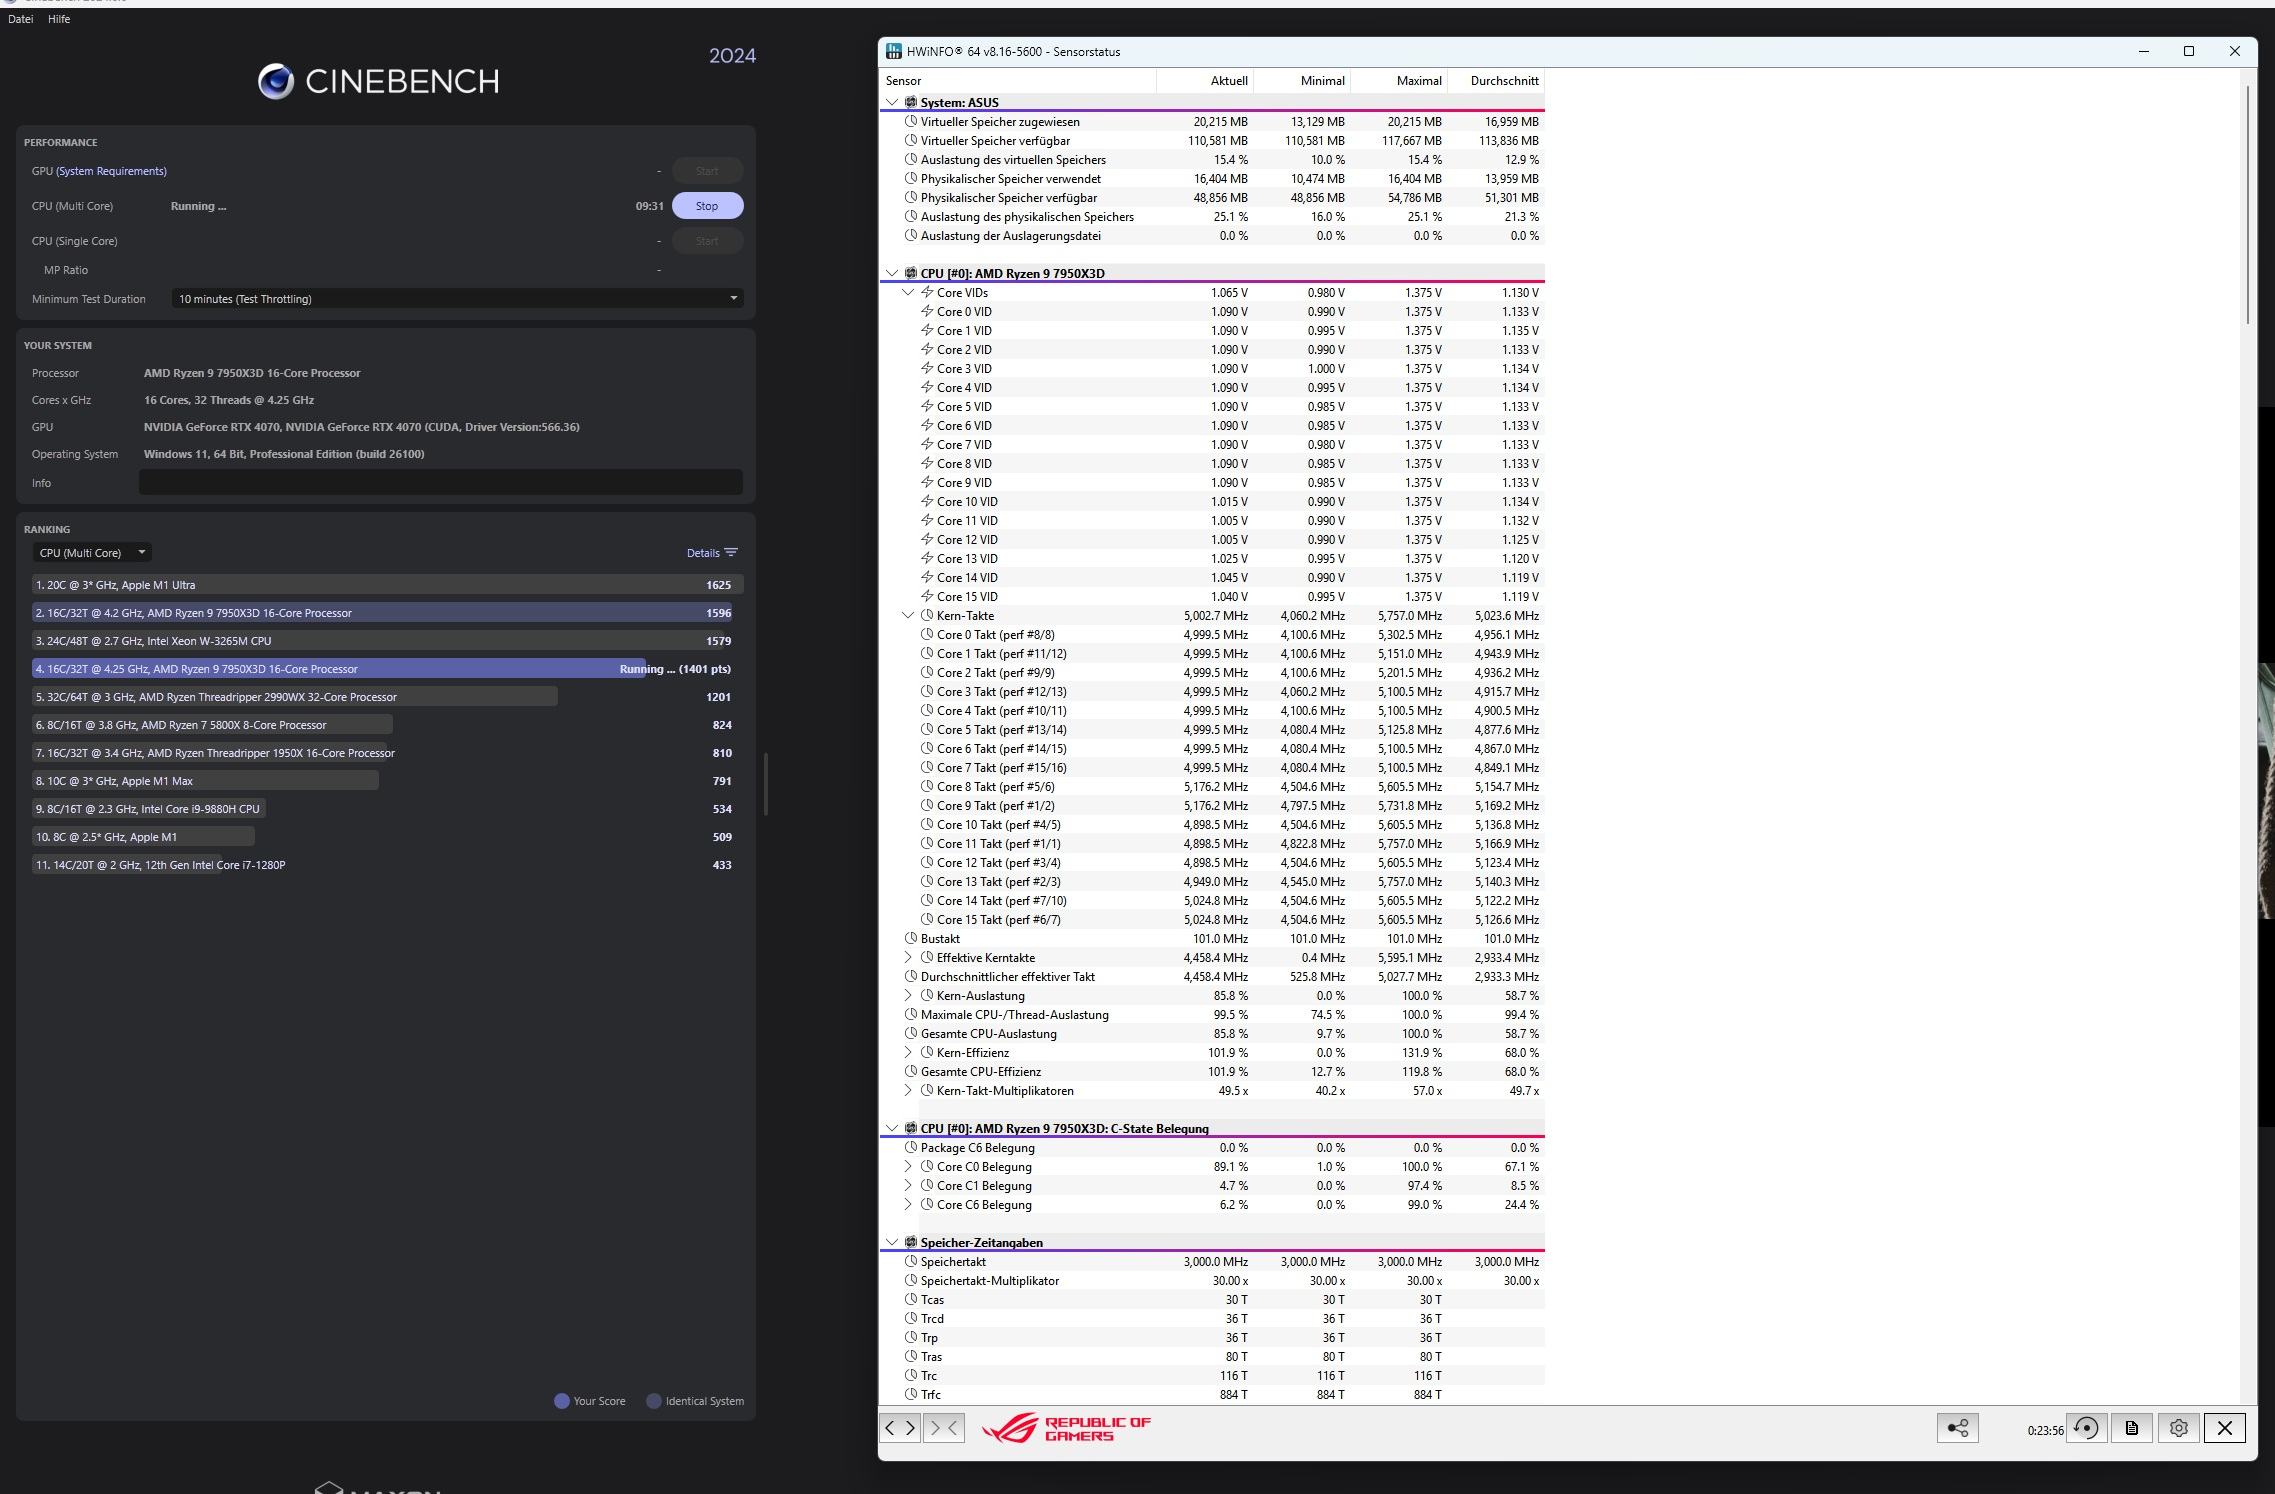Viewport: 2275px width, 1494px height.
Task: Select the Apple M1 Ultra ranking row
Action: pos(387,585)
